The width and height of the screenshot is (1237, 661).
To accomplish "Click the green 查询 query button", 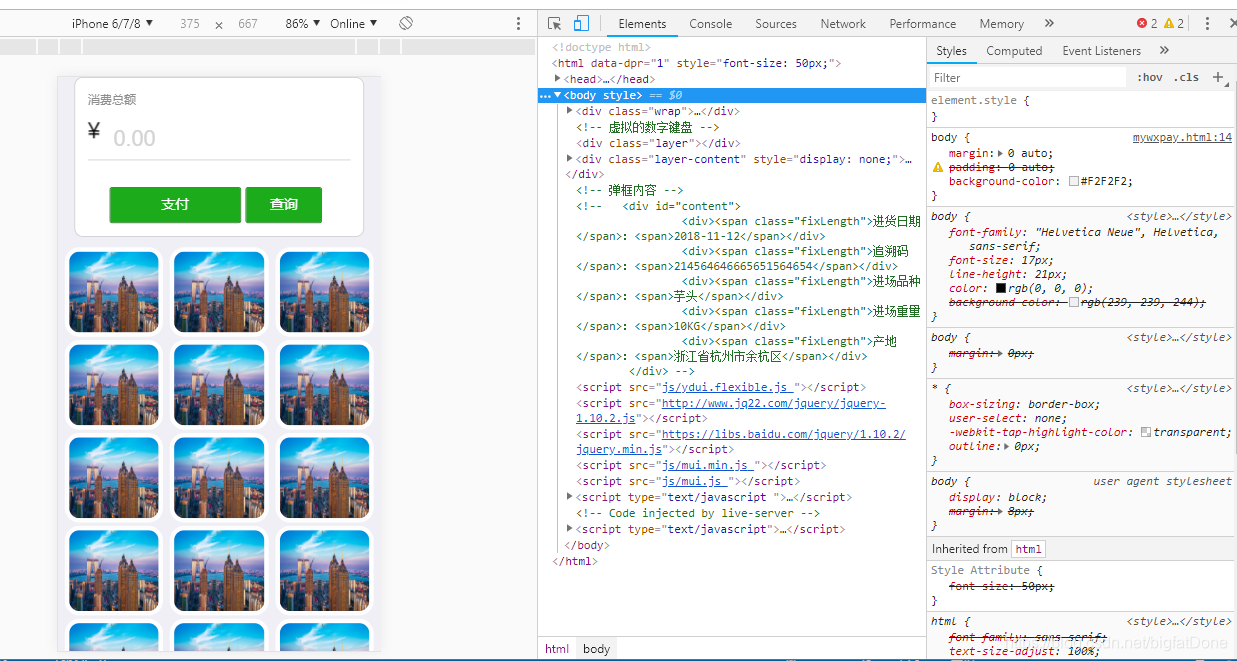I will [284, 204].
